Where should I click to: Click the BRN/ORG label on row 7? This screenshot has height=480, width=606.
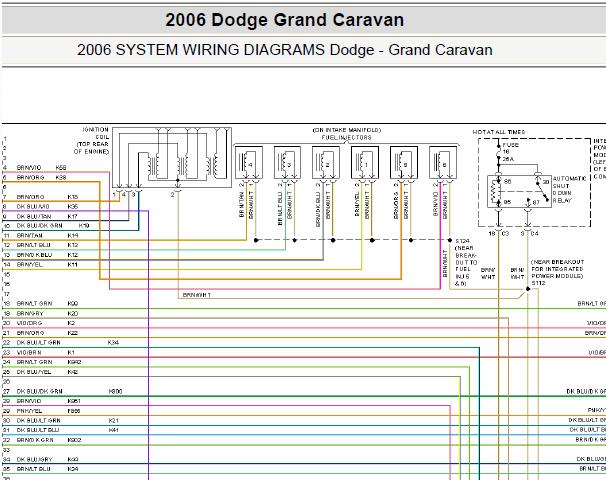pyautogui.click(x=30, y=197)
